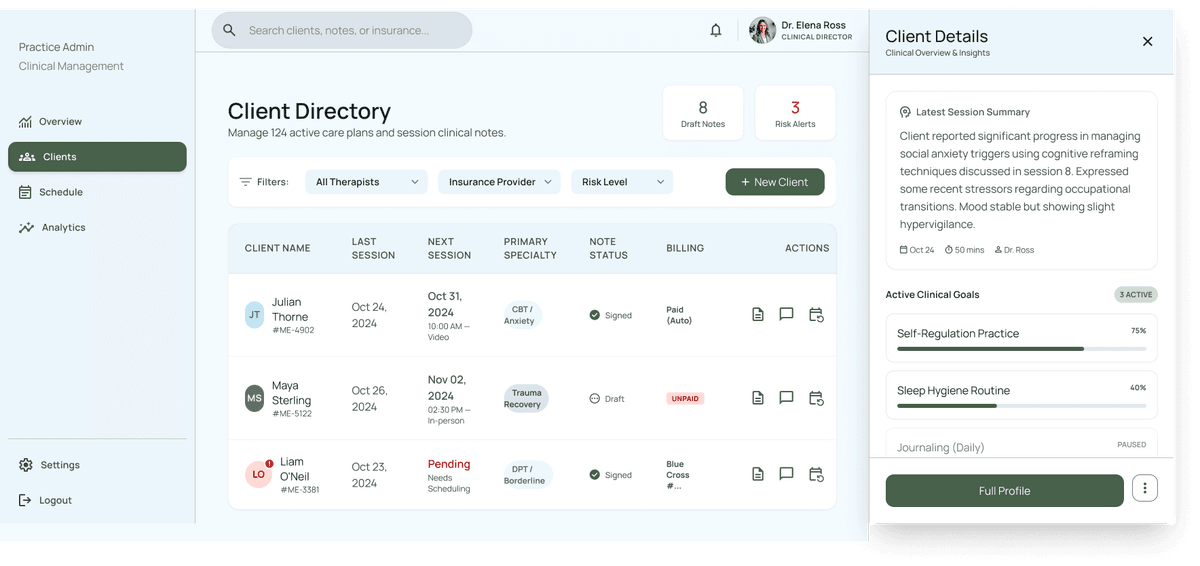1200x566 pixels.
Task: Open the notifications bell
Action: click(x=716, y=30)
